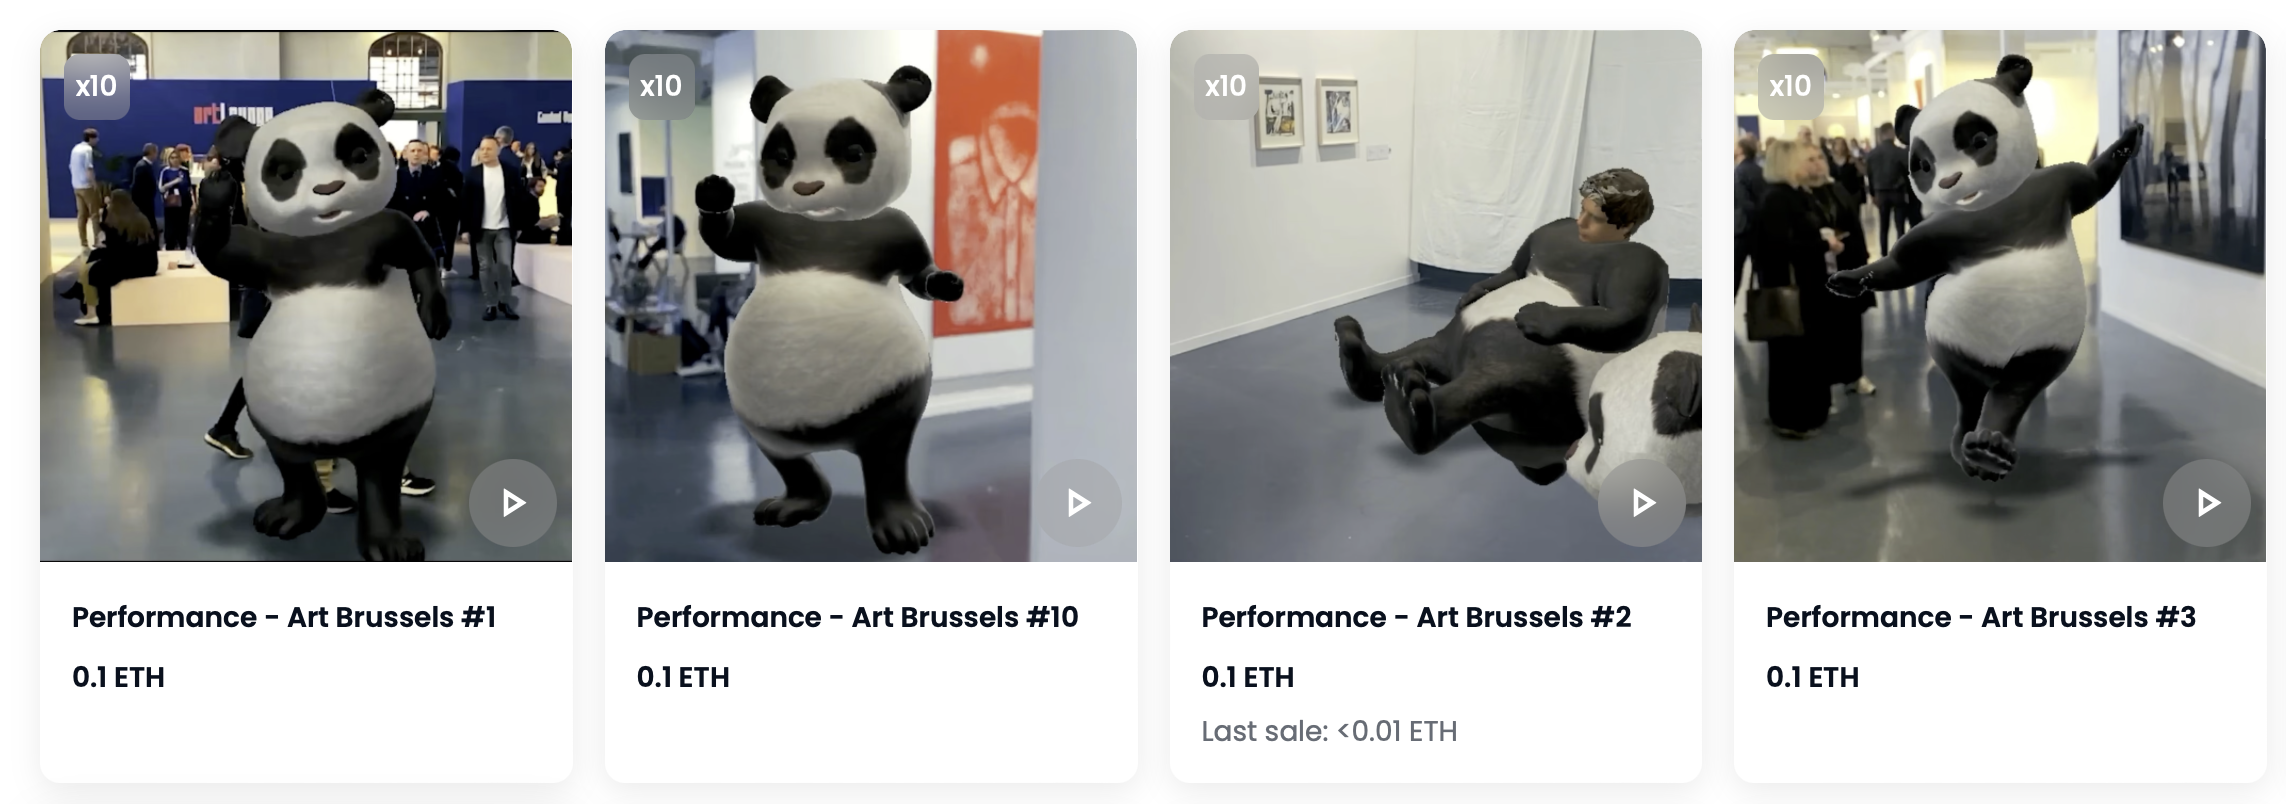The image size is (2286, 804).
Task: Click x10 badge on Art Brussels #3
Action: 1791,87
